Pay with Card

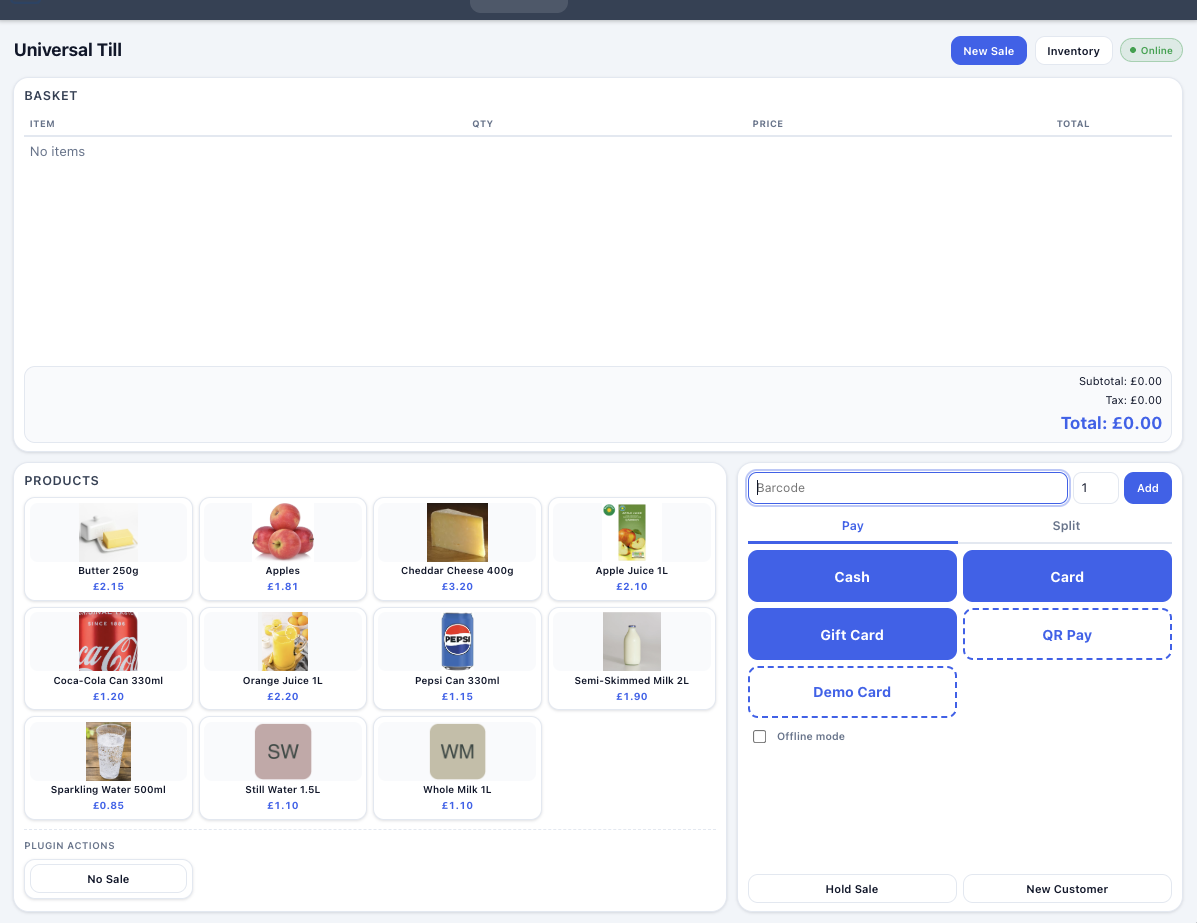[x=1066, y=576]
